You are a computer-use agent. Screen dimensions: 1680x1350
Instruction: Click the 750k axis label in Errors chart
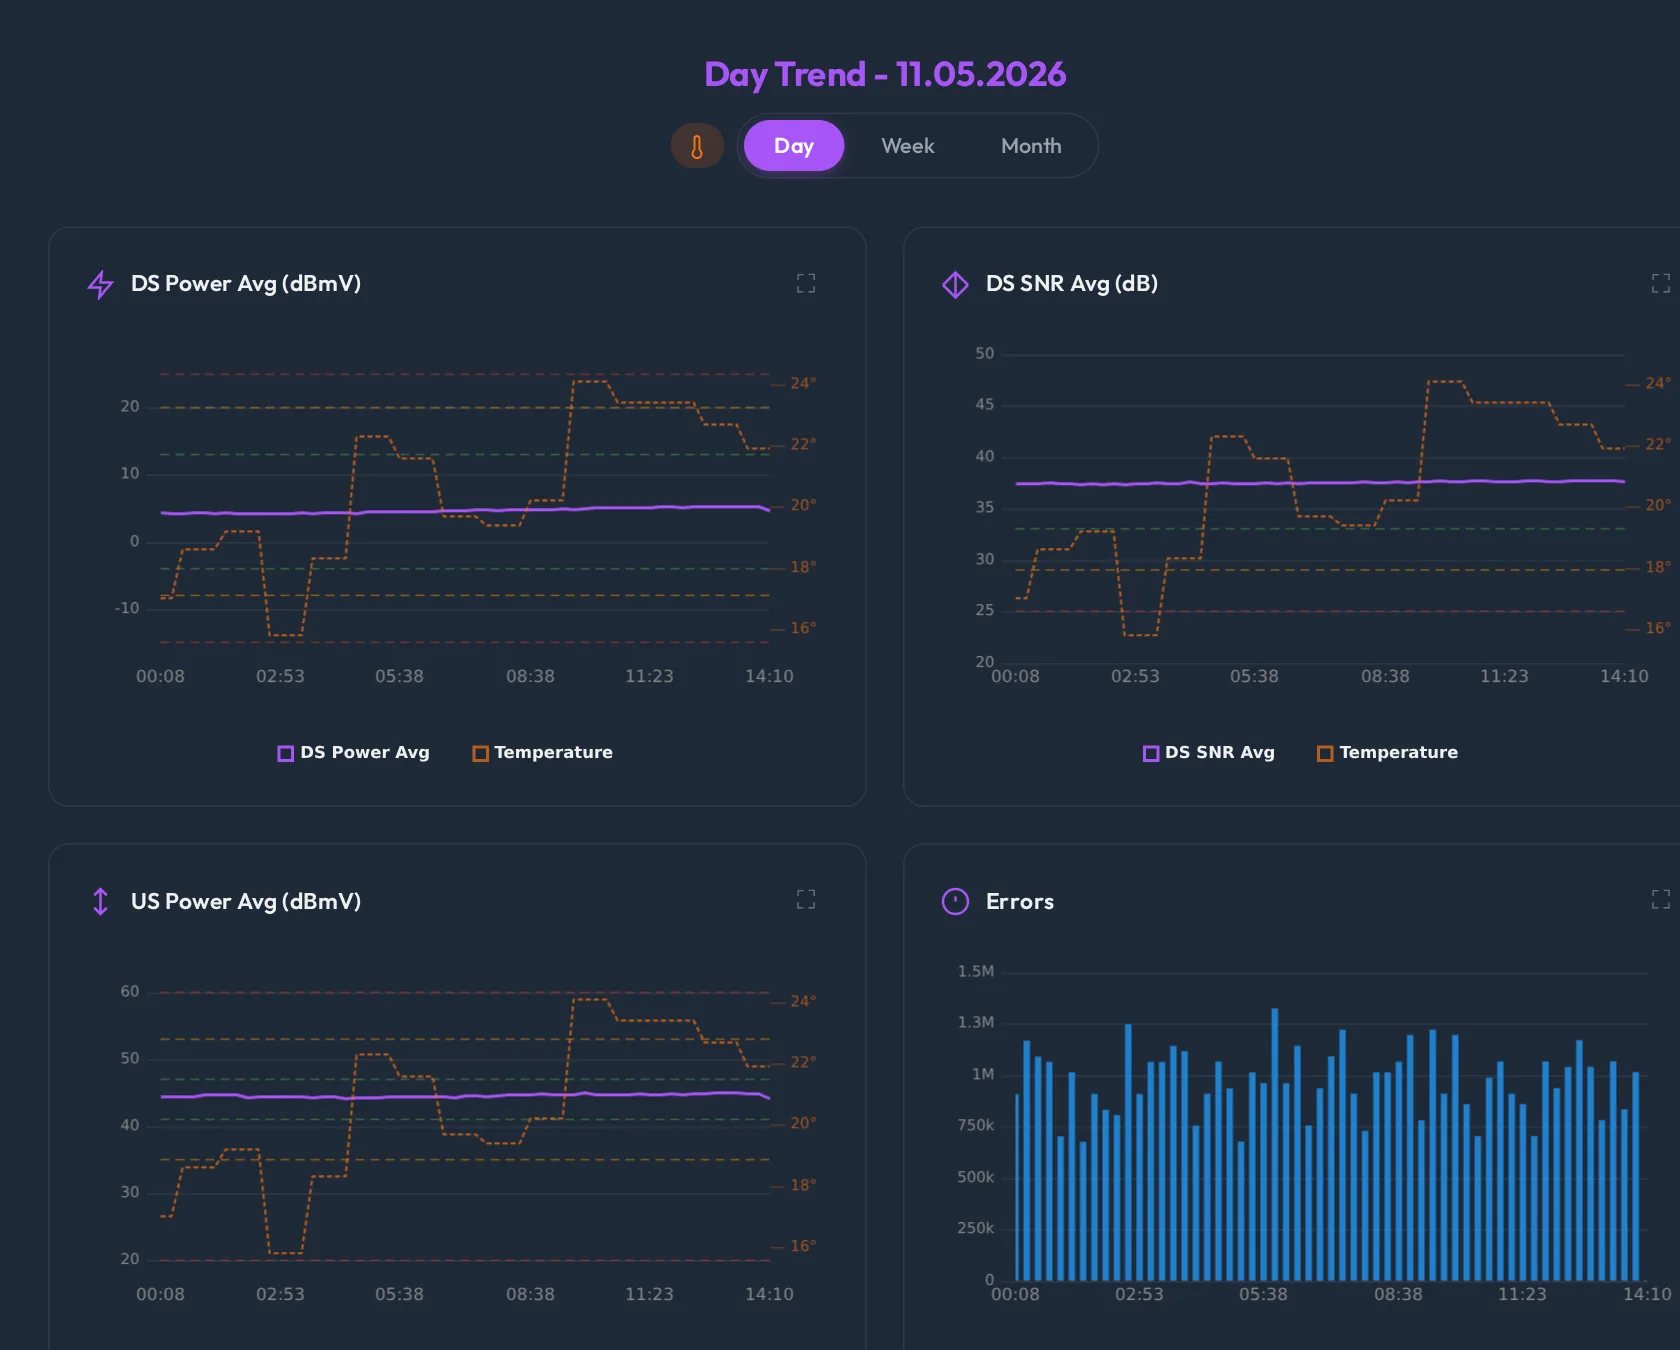tap(976, 1125)
